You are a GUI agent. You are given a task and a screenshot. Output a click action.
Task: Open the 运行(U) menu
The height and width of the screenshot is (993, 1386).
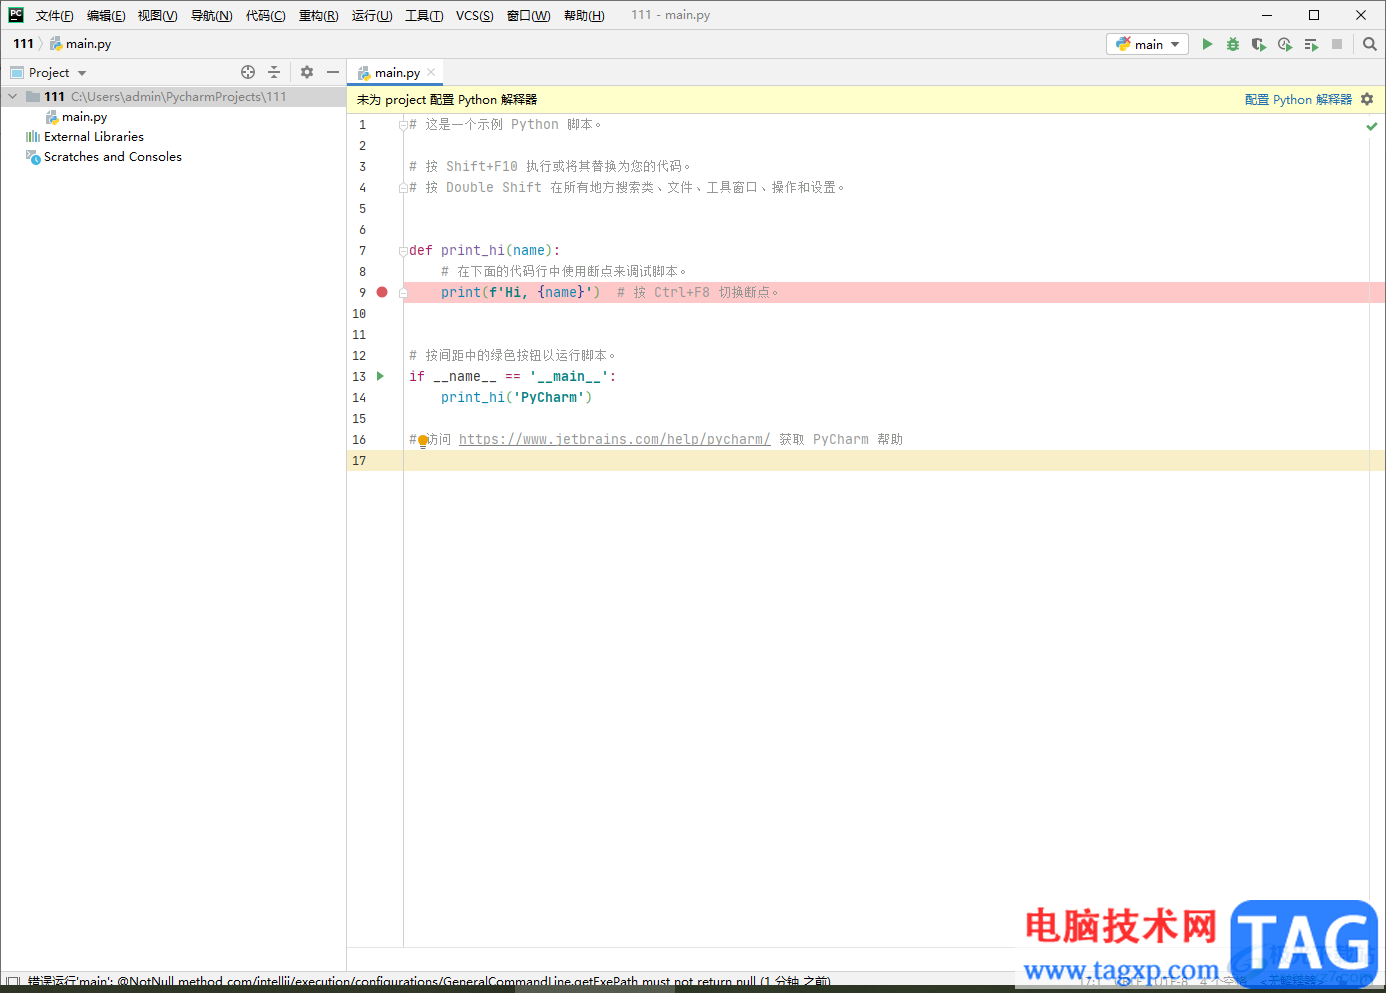coord(372,15)
